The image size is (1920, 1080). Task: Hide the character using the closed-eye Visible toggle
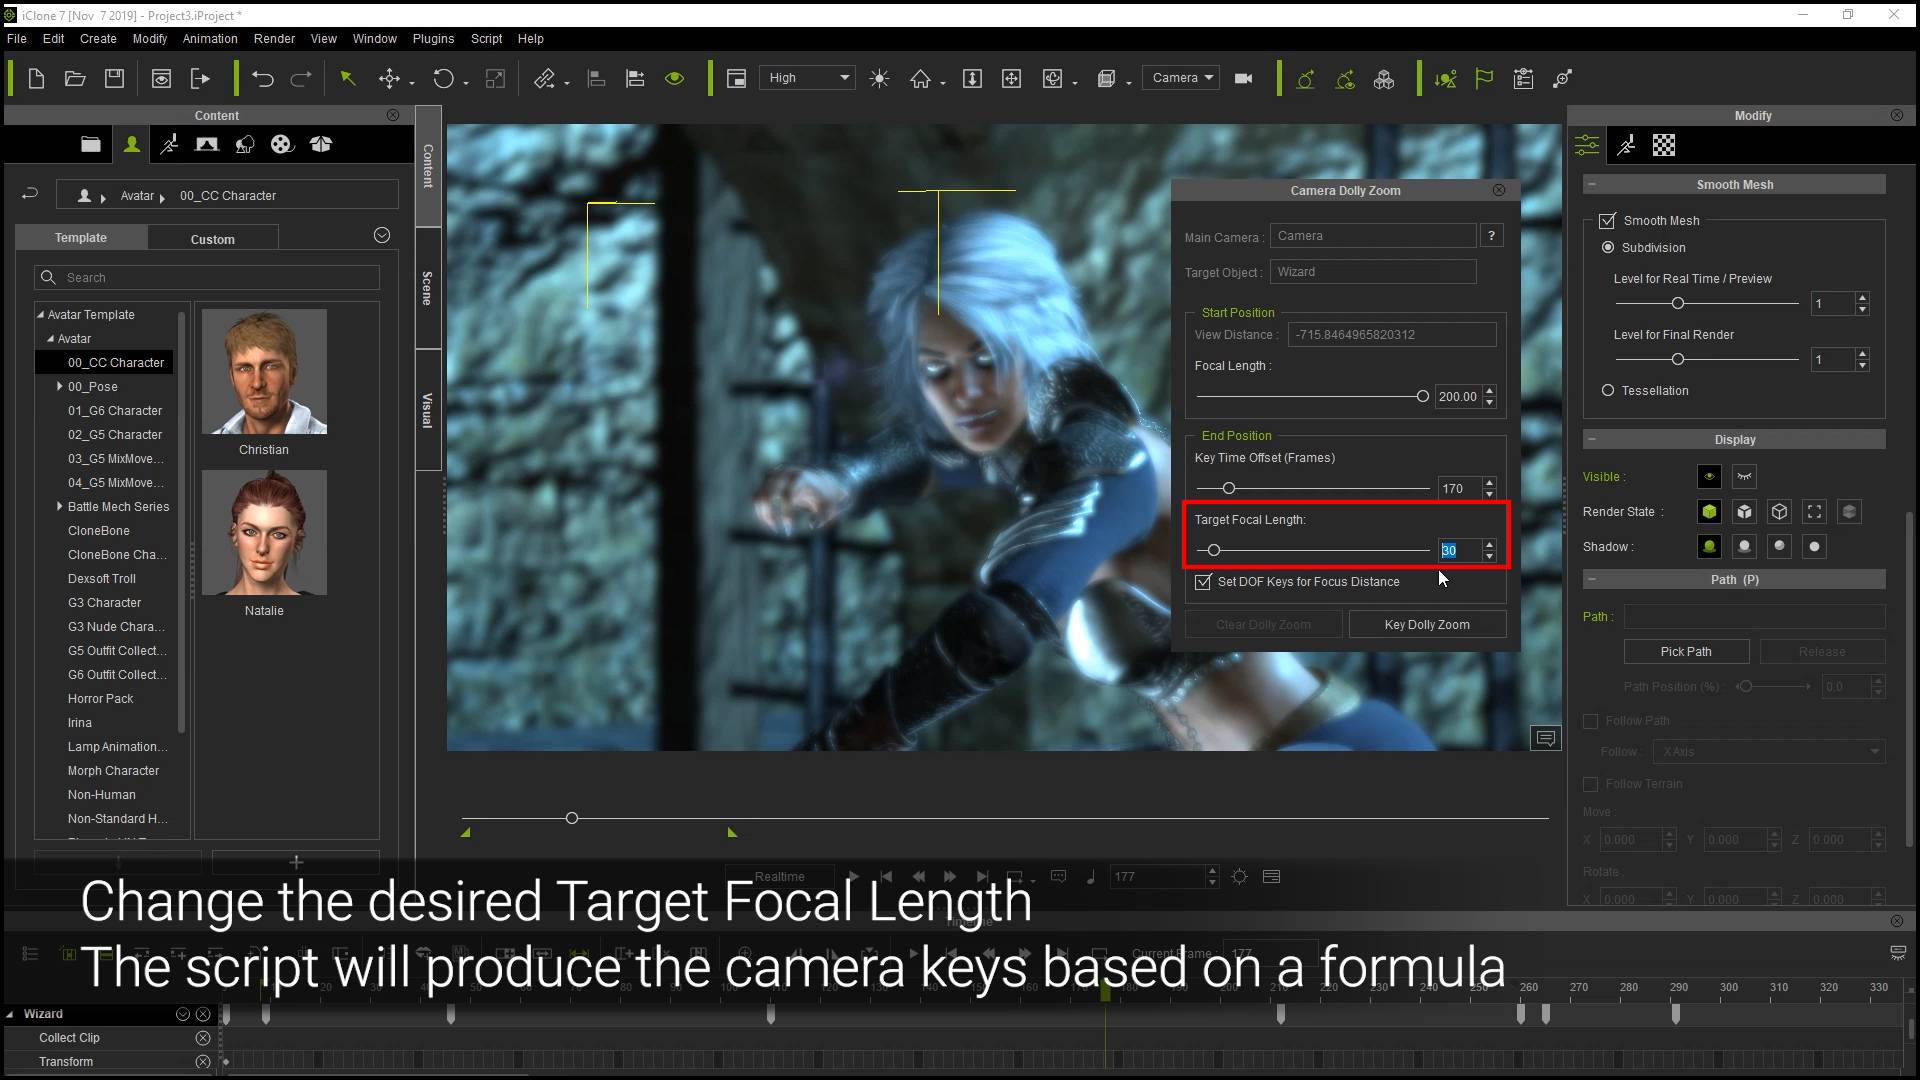[1744, 477]
